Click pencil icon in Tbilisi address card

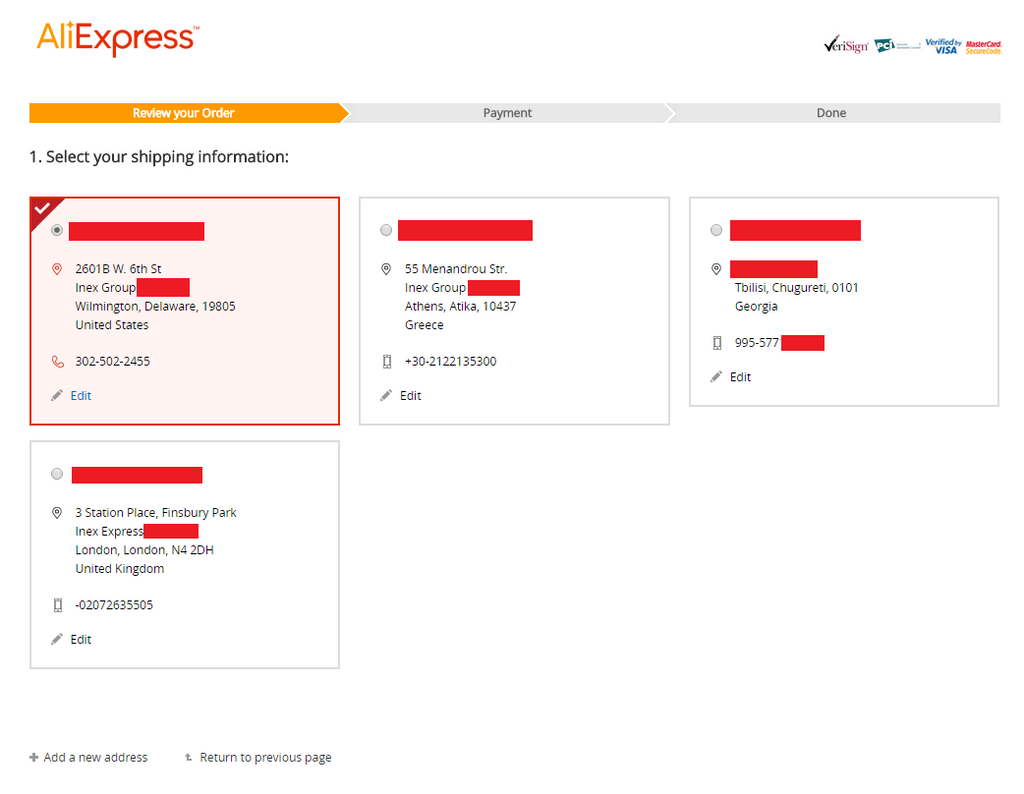(x=716, y=377)
